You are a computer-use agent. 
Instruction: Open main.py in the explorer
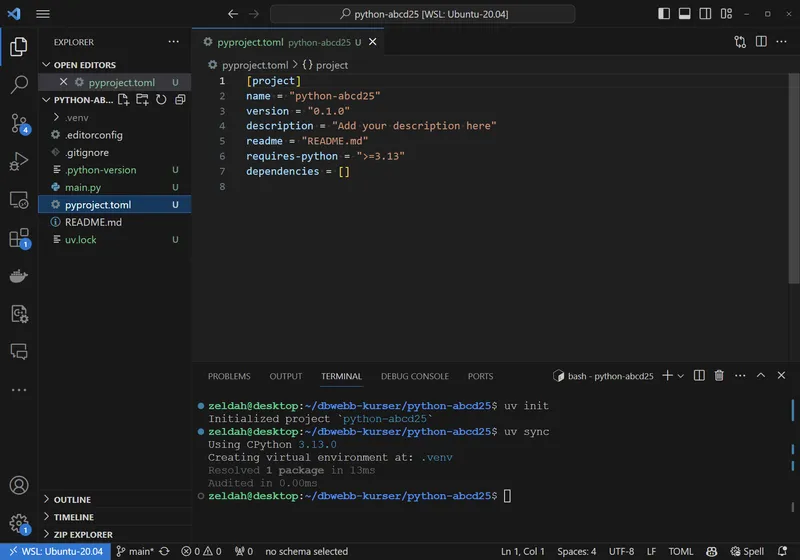[114, 187]
